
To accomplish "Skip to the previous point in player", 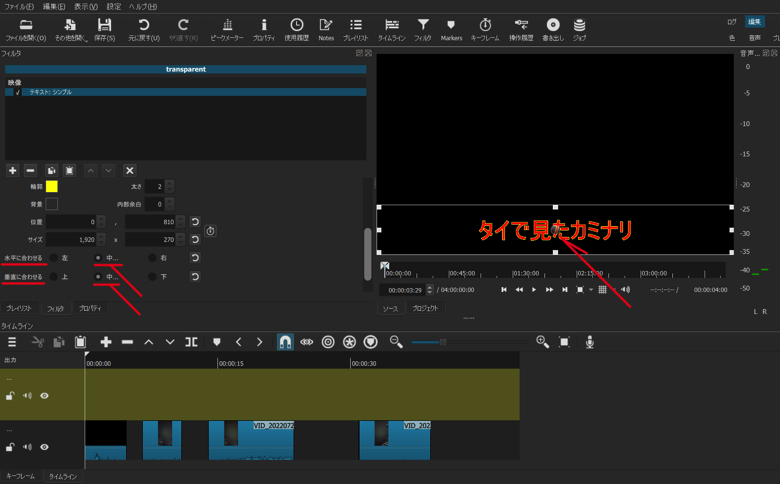I will 504,290.
